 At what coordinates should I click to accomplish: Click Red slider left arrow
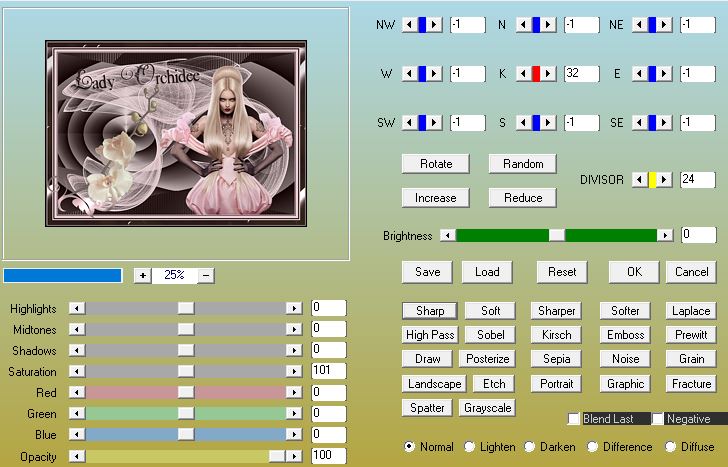coord(77,392)
